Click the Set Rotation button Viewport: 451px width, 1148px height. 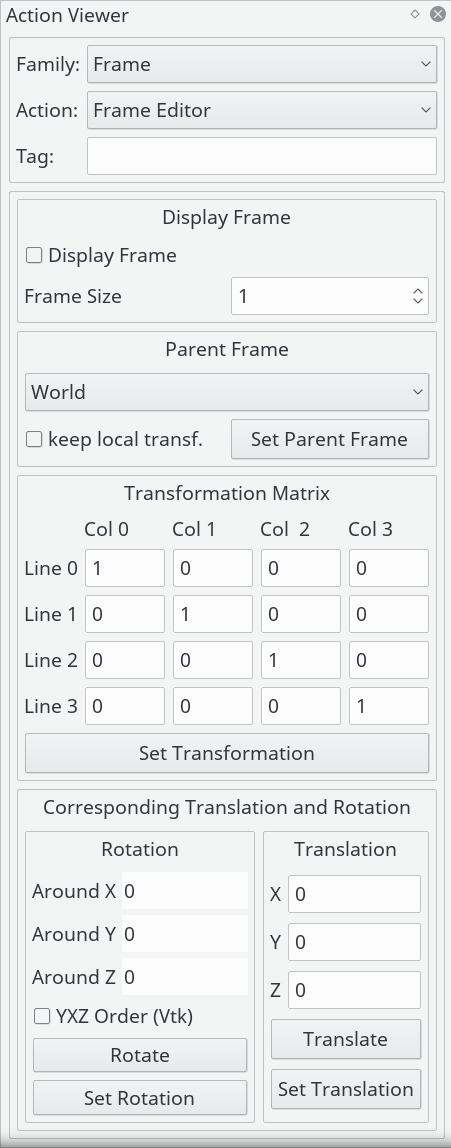point(140,1097)
